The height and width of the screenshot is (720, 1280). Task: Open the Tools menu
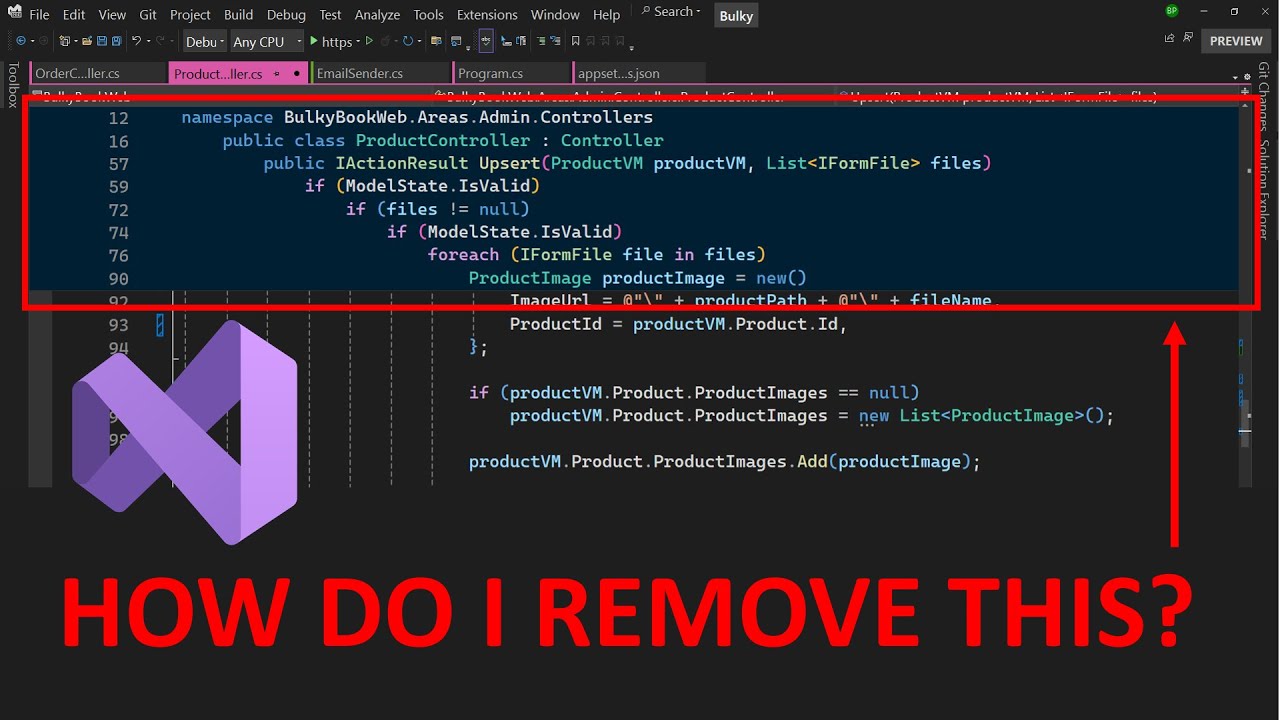428,15
